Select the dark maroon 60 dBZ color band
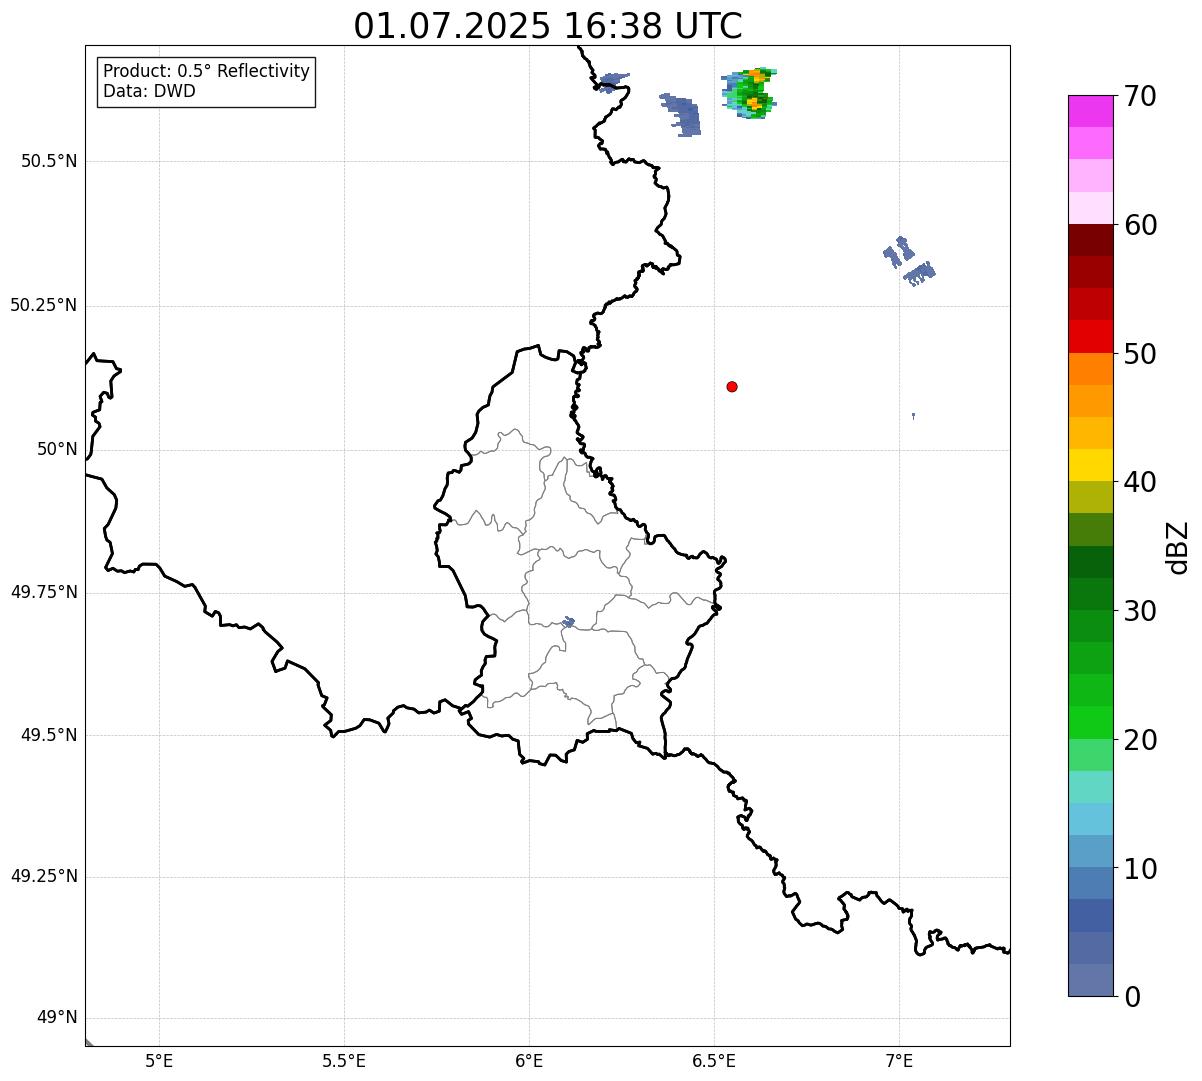This screenshot has width=1202, height=1081. click(x=1090, y=240)
